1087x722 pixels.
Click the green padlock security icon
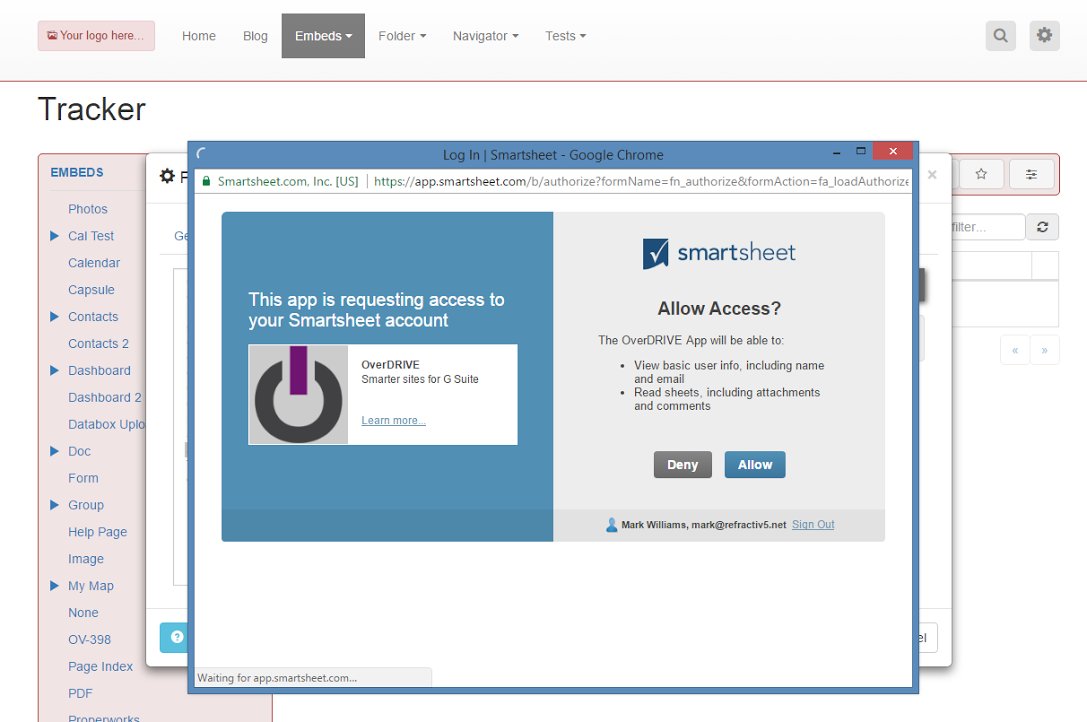point(206,182)
